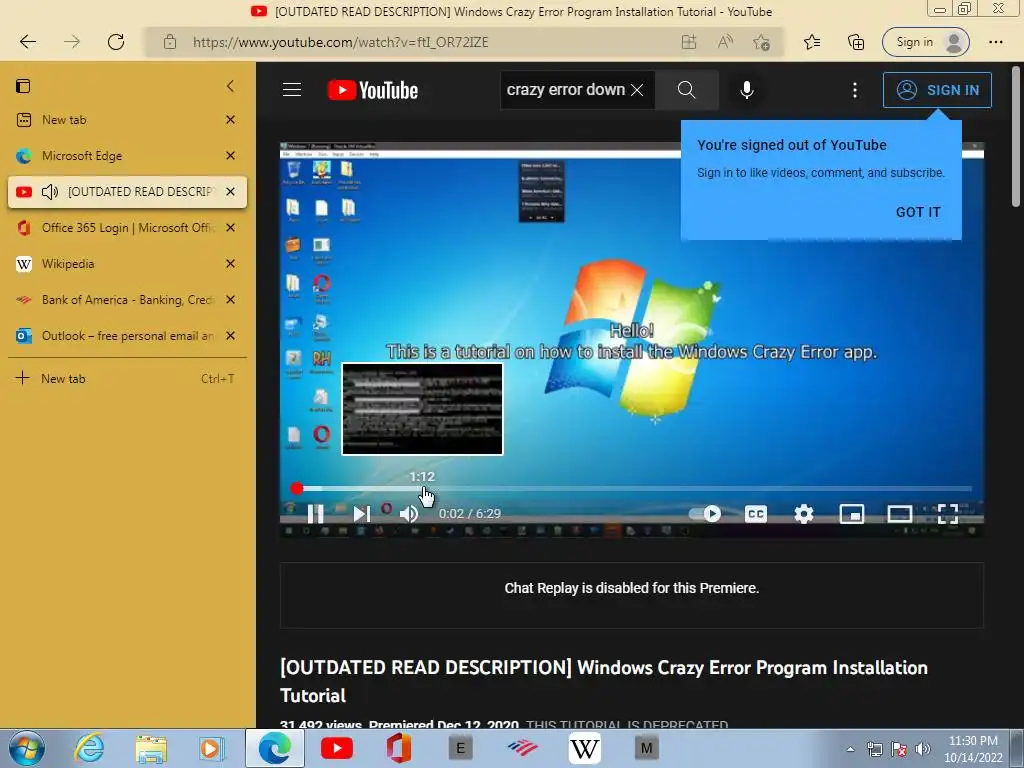Viewport: 1024px width, 768px height.
Task: Add this page to favorites star-plus icon
Action: (x=761, y=42)
